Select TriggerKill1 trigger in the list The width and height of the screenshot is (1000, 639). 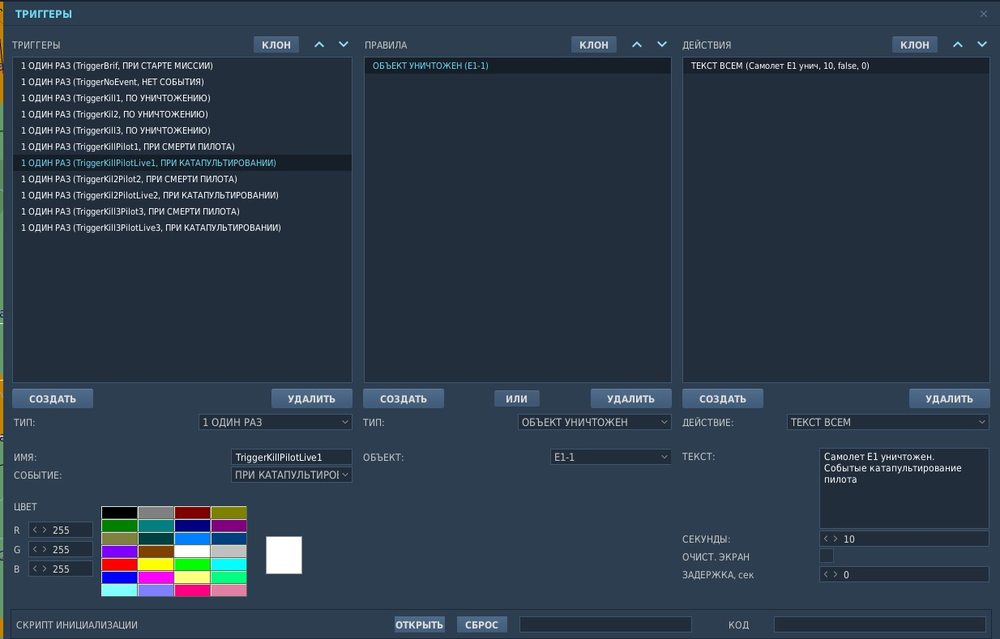point(115,98)
